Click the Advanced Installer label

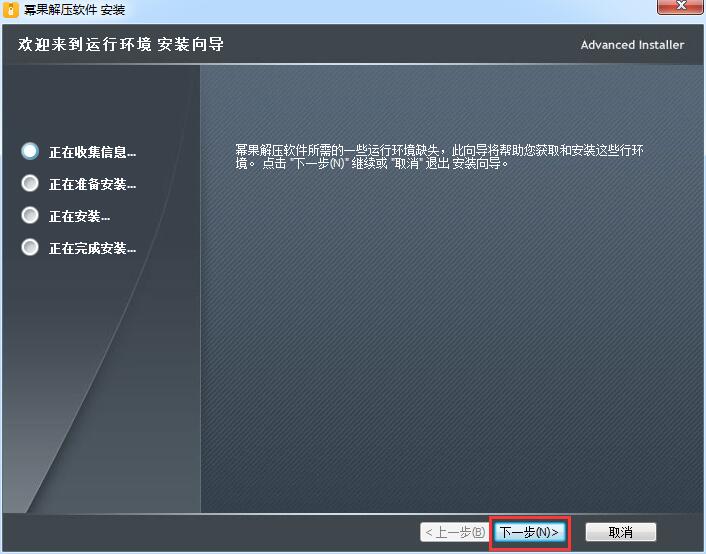(632, 45)
